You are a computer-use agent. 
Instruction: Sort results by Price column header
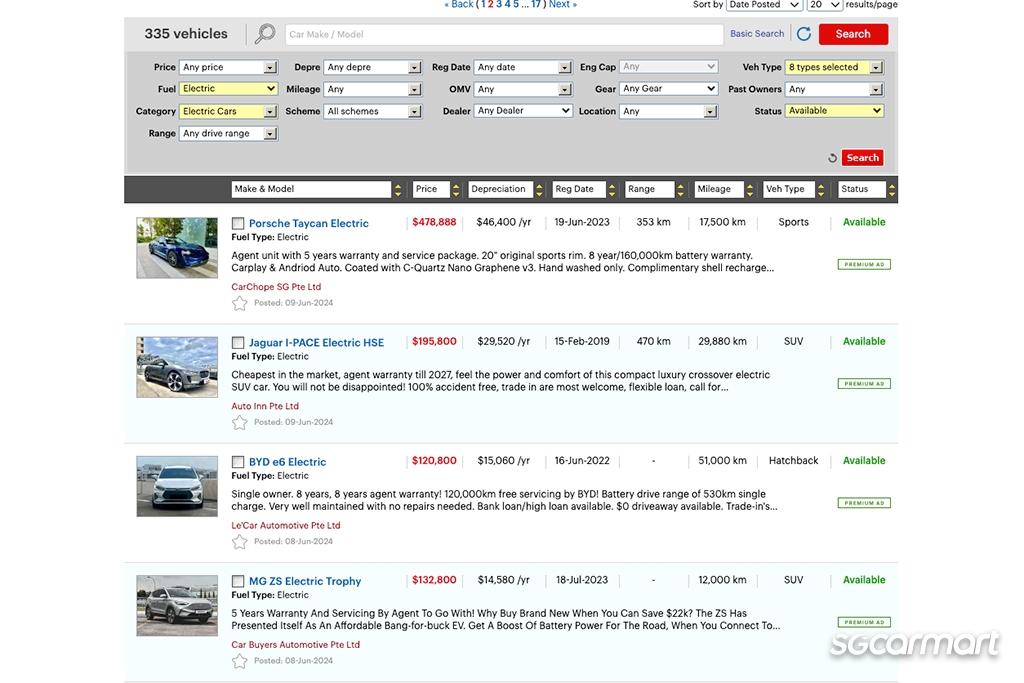tap(432, 189)
